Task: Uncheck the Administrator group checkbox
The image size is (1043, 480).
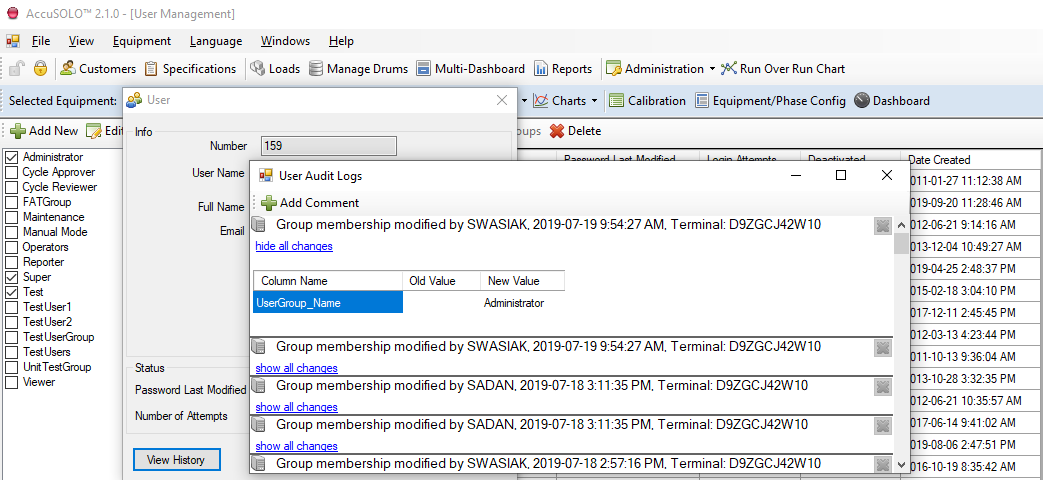Action: tap(12, 157)
